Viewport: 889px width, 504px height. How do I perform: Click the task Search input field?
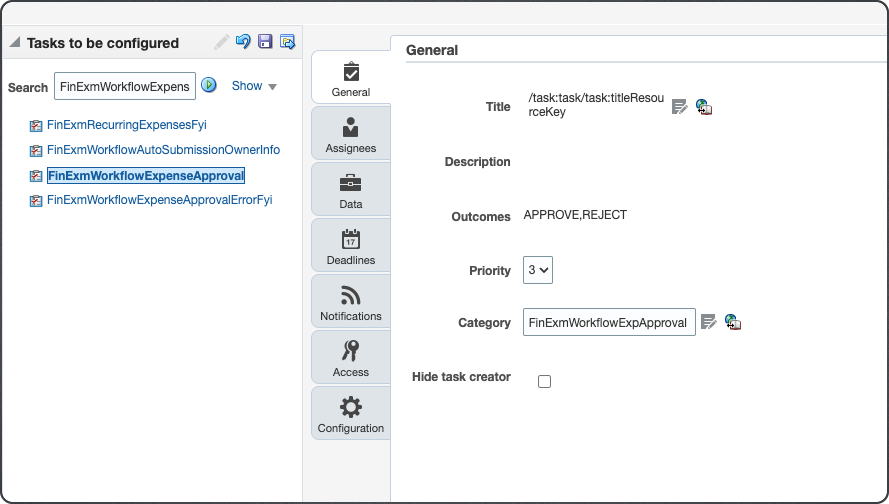(125, 86)
